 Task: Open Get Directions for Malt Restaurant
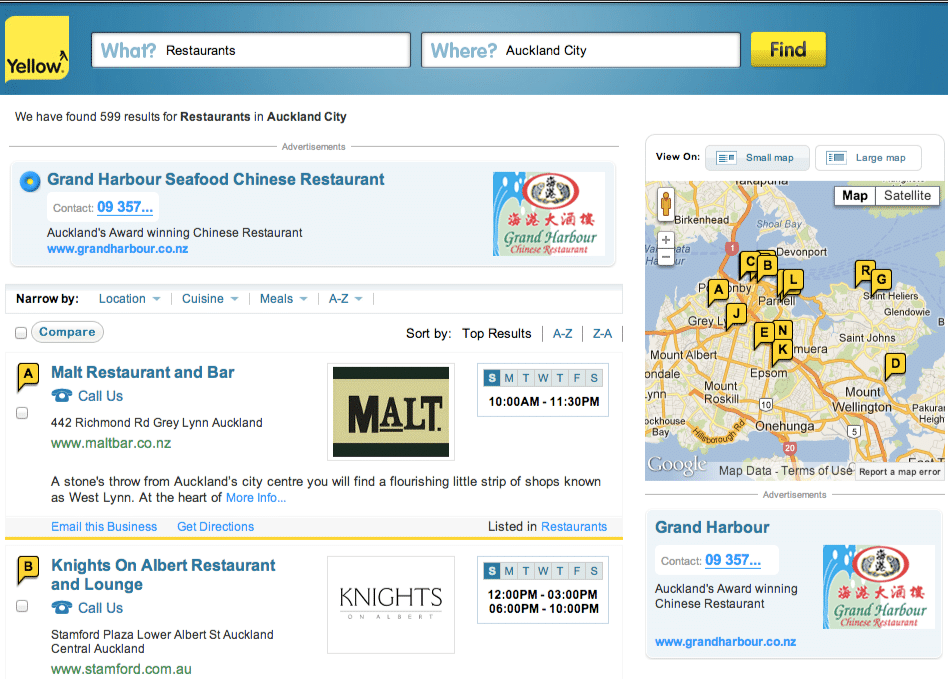tap(215, 527)
